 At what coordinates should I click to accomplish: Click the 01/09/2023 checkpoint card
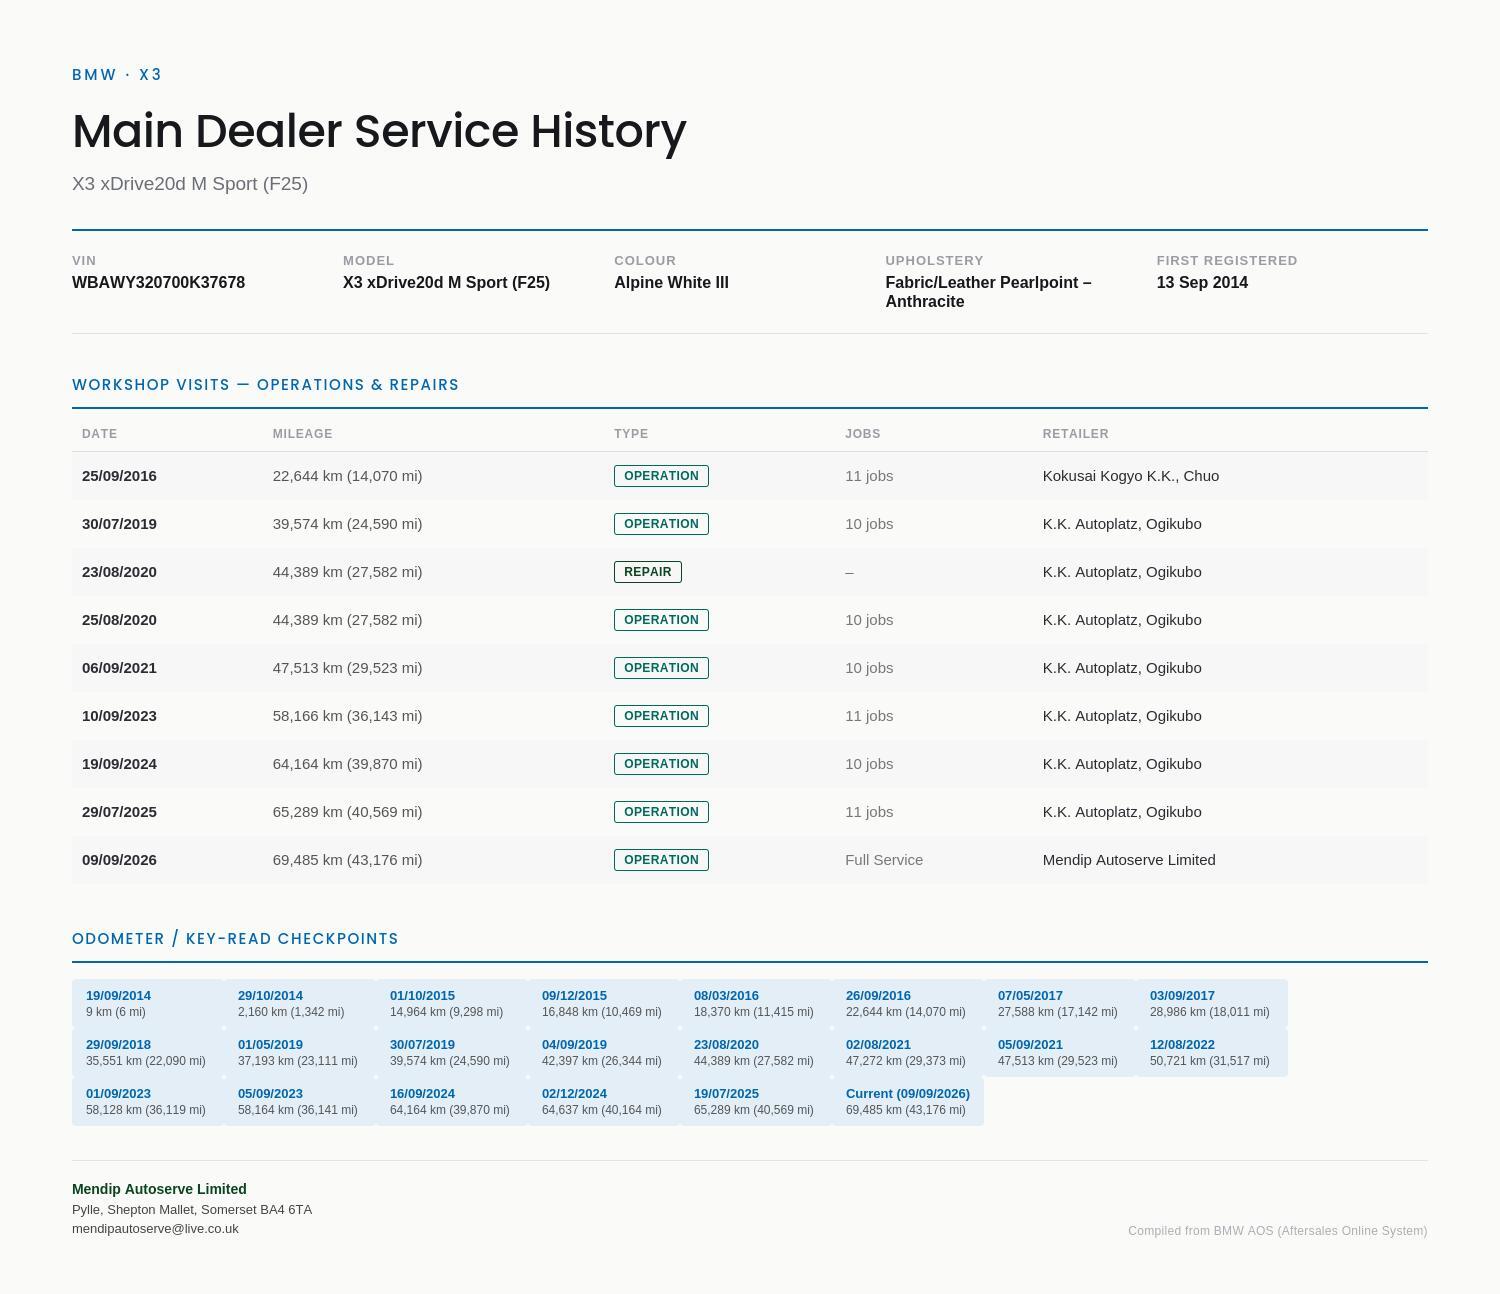point(148,1102)
